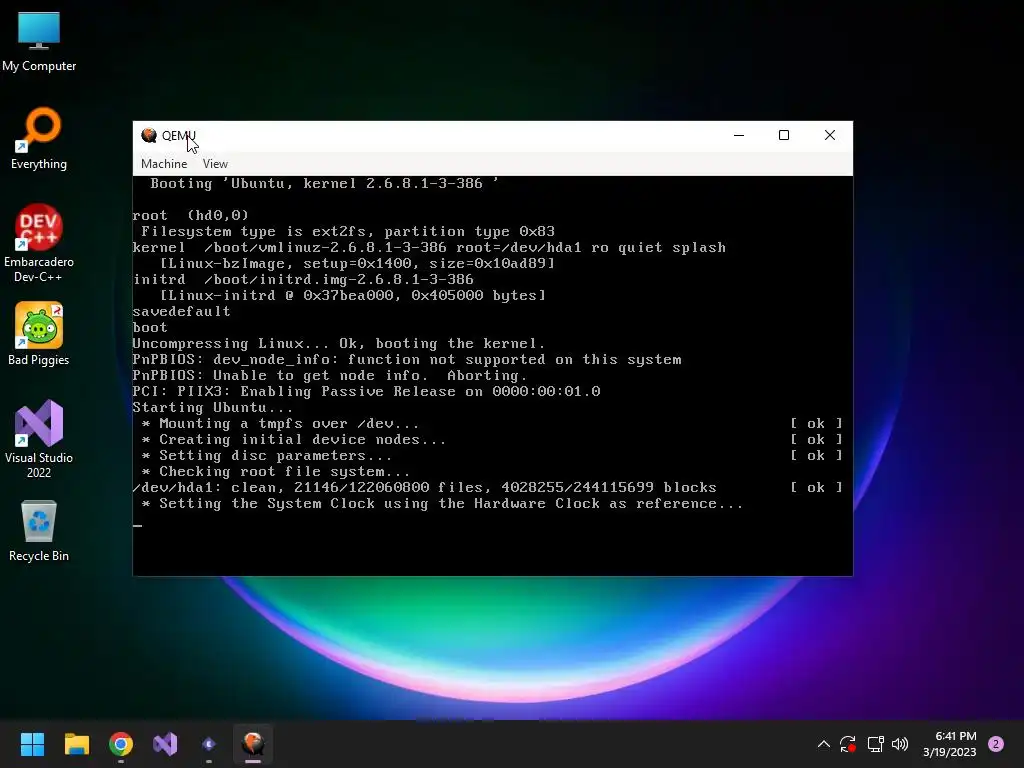Click the 'Starting Ubuntu...' console line
1024x768 pixels.
click(213, 408)
